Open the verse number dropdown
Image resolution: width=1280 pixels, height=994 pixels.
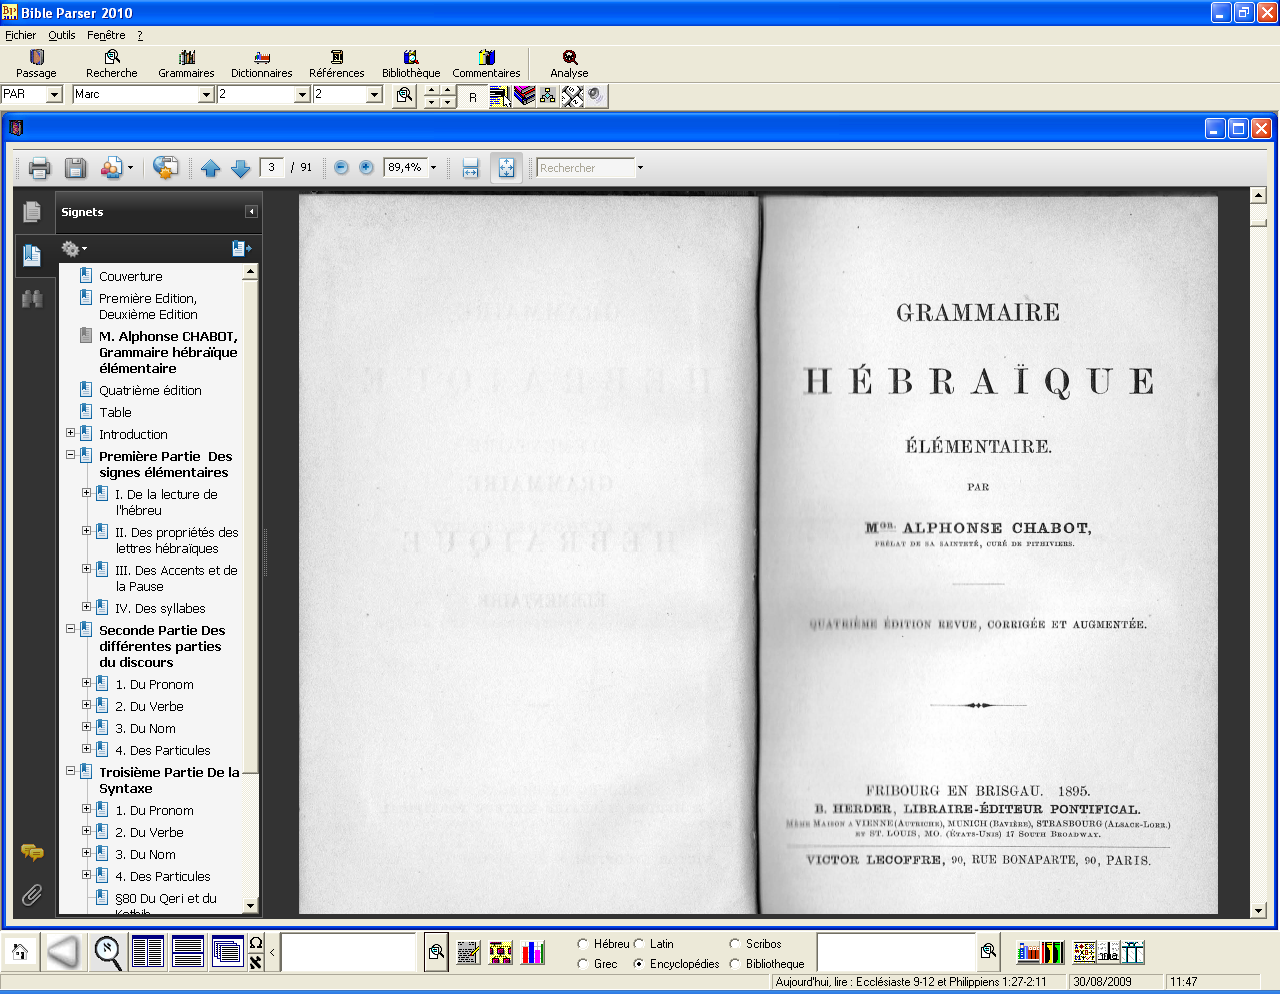[374, 94]
